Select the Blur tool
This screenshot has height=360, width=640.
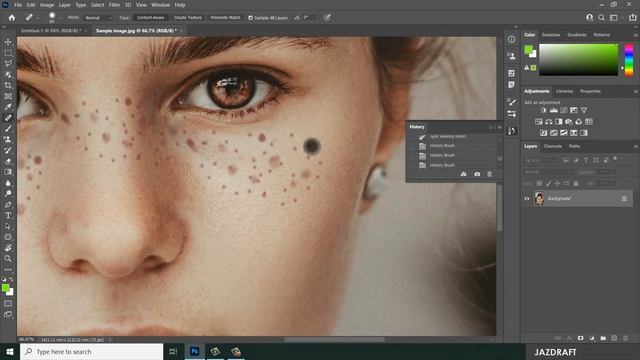coord(8,183)
